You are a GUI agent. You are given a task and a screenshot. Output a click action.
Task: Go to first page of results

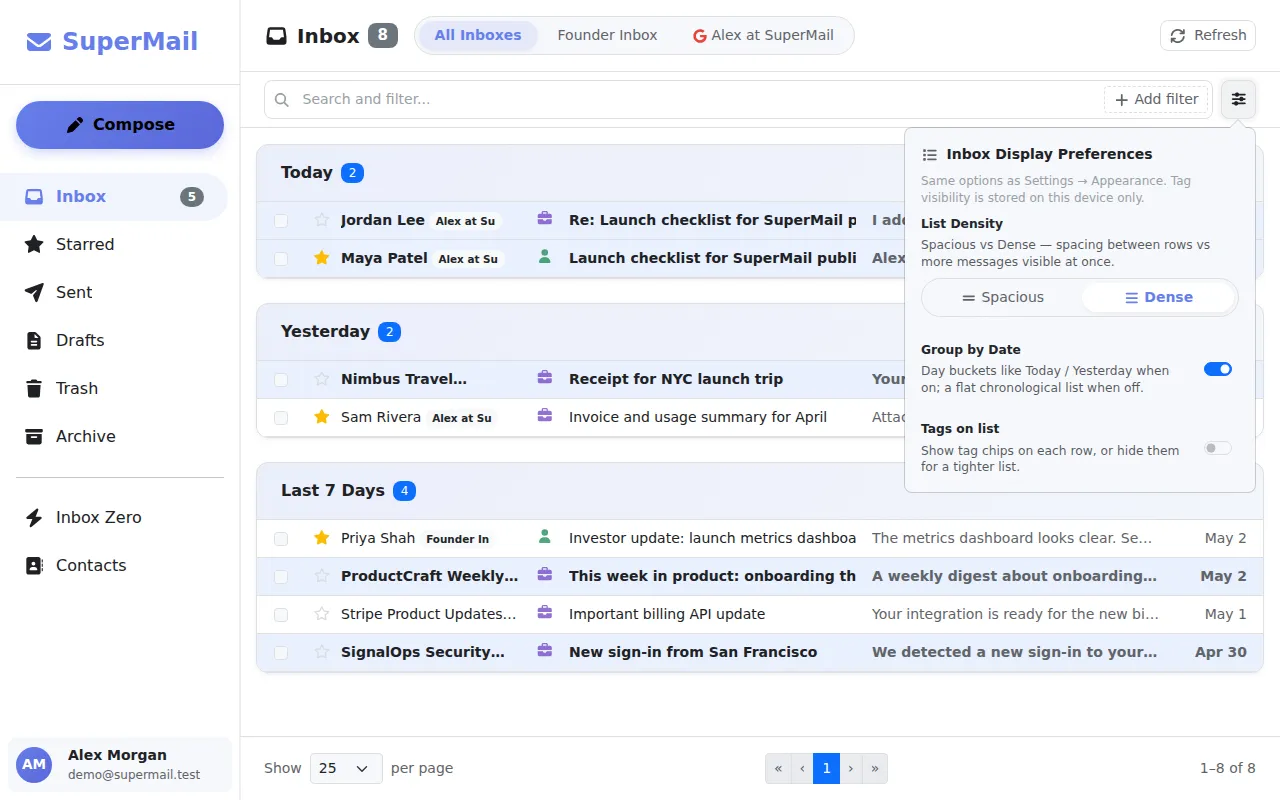pyautogui.click(x=778, y=768)
